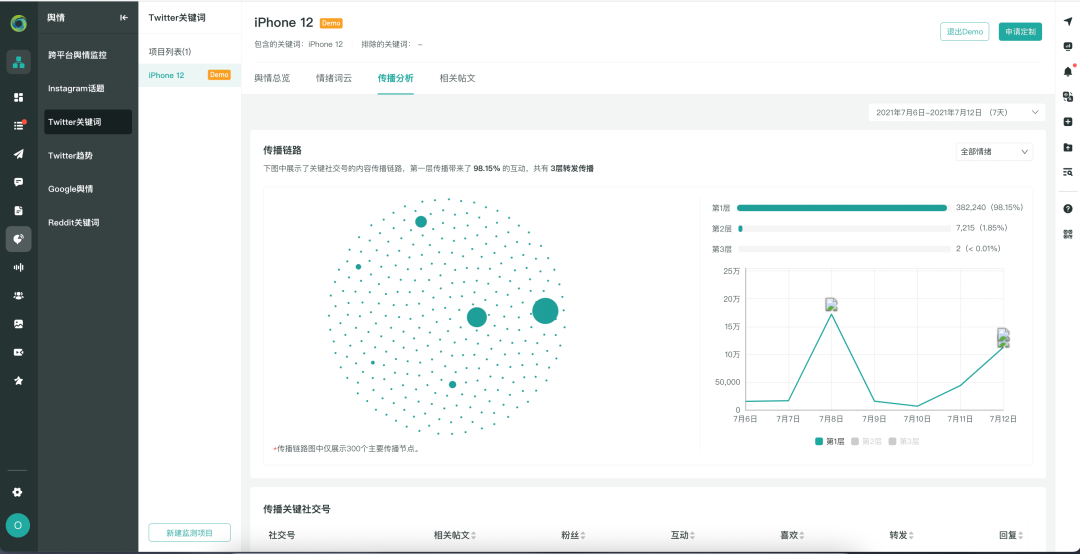Open the notification bell icon

coord(1068,71)
